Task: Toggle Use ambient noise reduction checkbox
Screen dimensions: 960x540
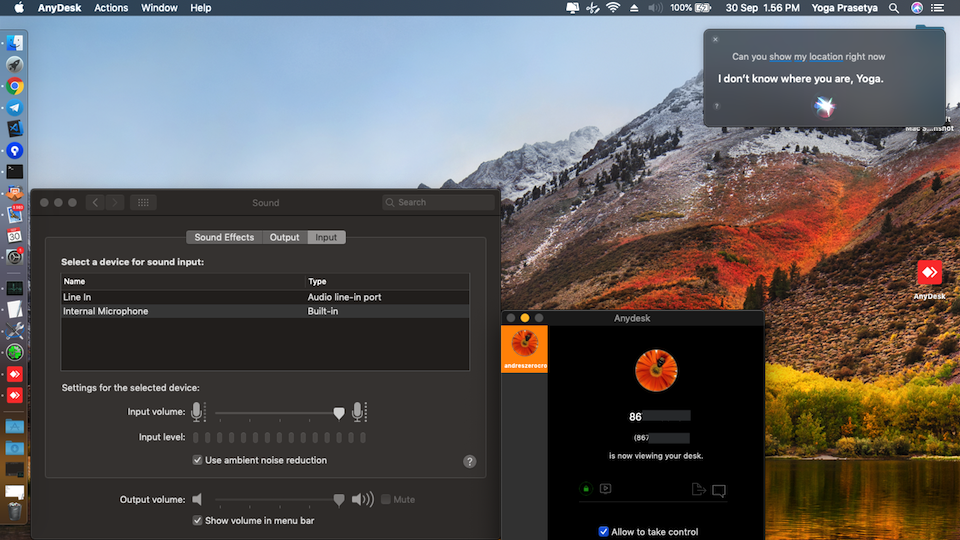Action: pos(197,460)
